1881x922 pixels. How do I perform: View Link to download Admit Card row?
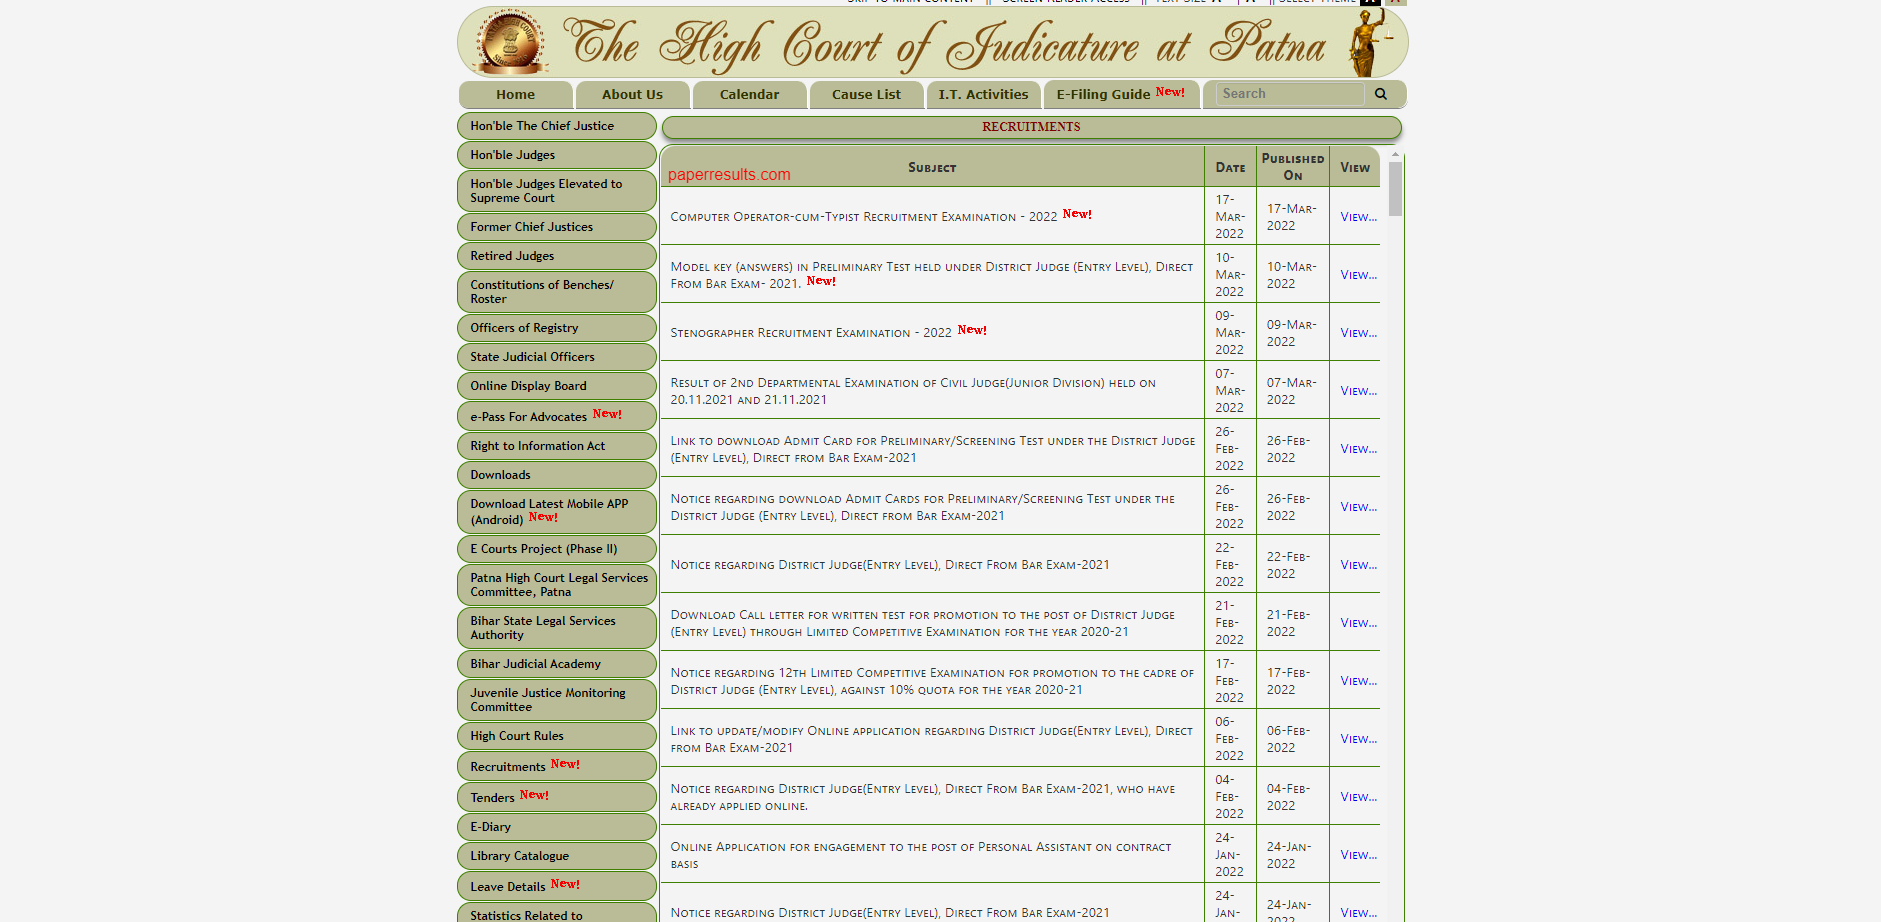[1358, 449]
